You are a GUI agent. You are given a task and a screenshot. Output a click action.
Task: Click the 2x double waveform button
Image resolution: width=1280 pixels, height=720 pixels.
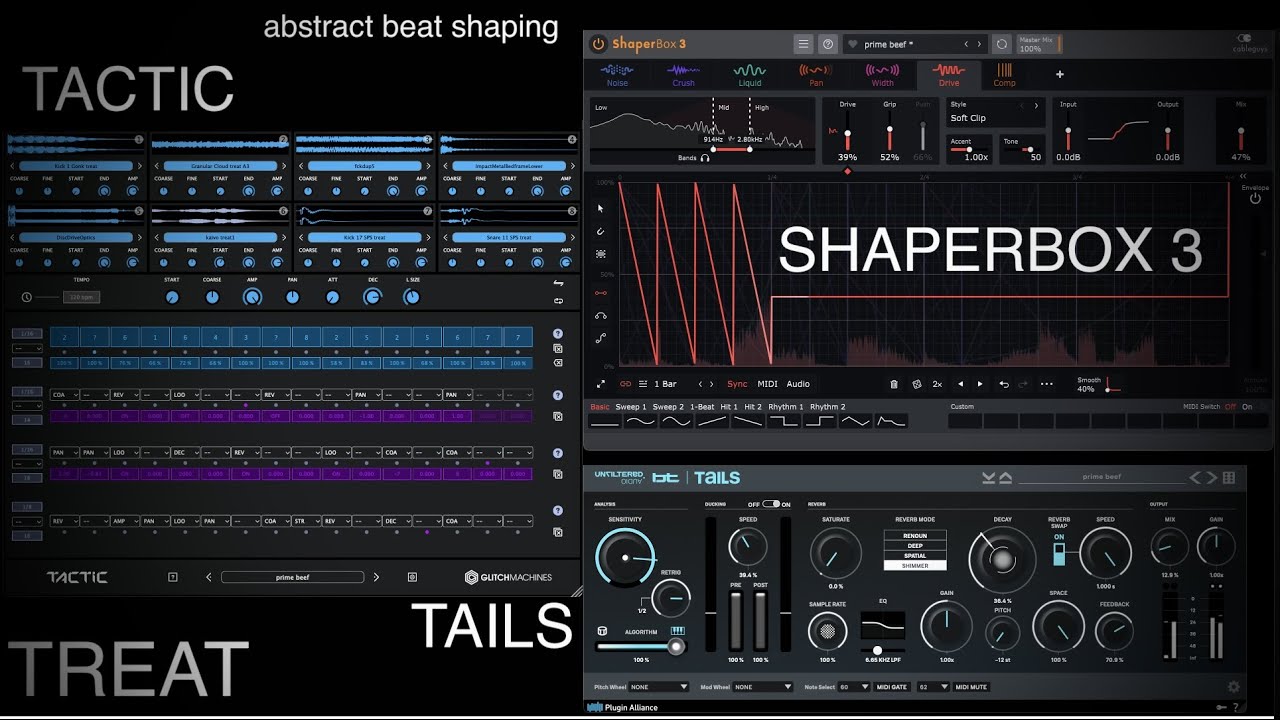pyautogui.click(x=937, y=384)
